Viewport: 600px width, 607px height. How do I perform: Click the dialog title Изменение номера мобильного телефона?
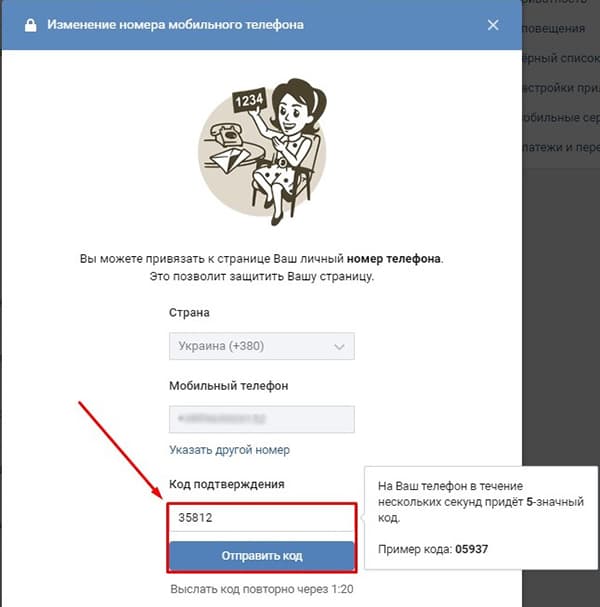(x=175, y=25)
